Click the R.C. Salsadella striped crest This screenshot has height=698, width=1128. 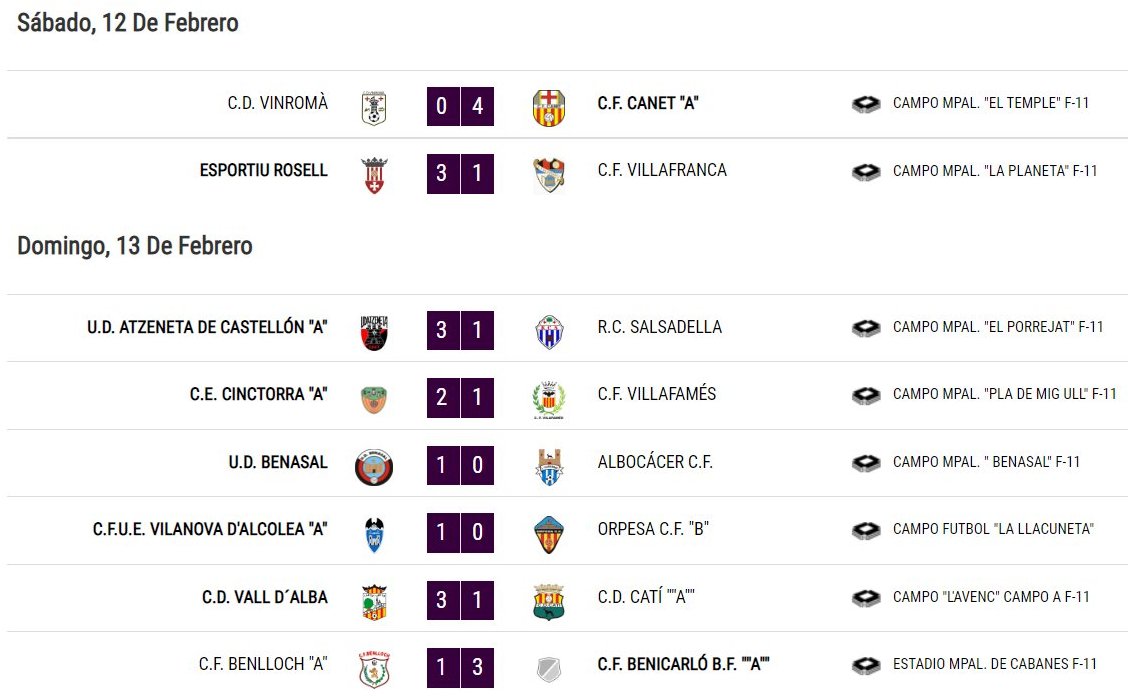click(x=549, y=332)
